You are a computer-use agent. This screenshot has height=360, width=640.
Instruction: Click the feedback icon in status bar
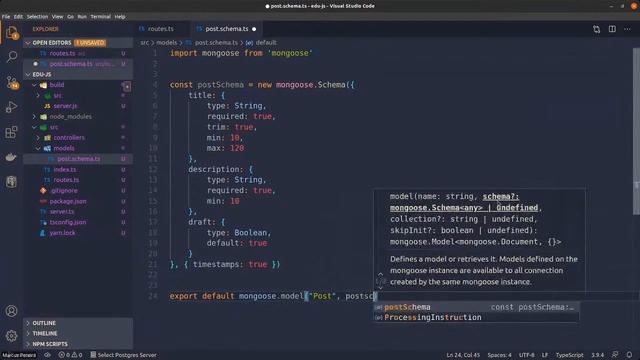615,355
